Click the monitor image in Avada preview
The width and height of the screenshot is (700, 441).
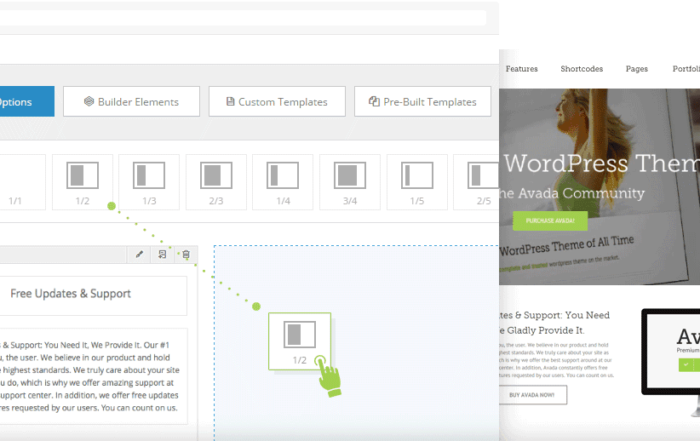671,362
